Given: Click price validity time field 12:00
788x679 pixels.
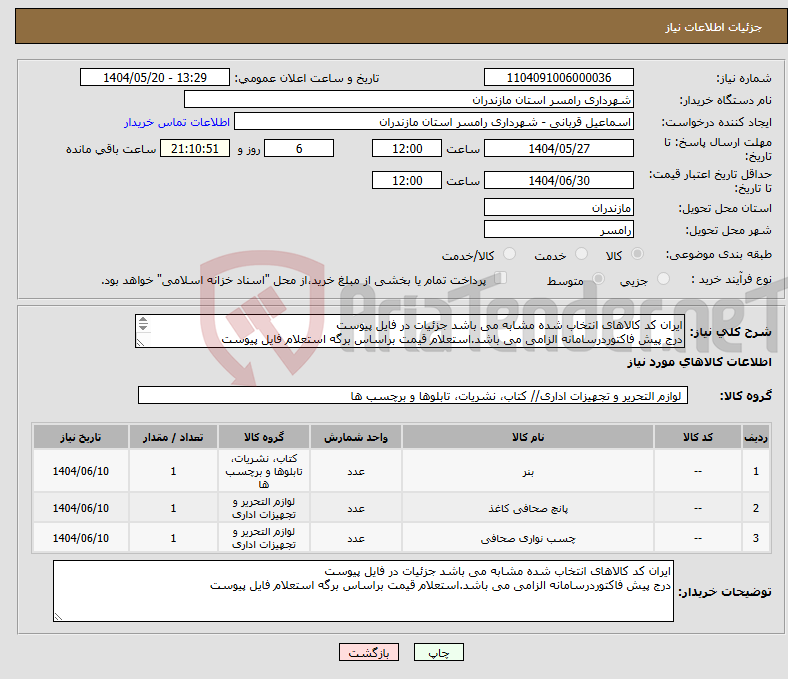Looking at the screenshot, I should (x=407, y=180).
